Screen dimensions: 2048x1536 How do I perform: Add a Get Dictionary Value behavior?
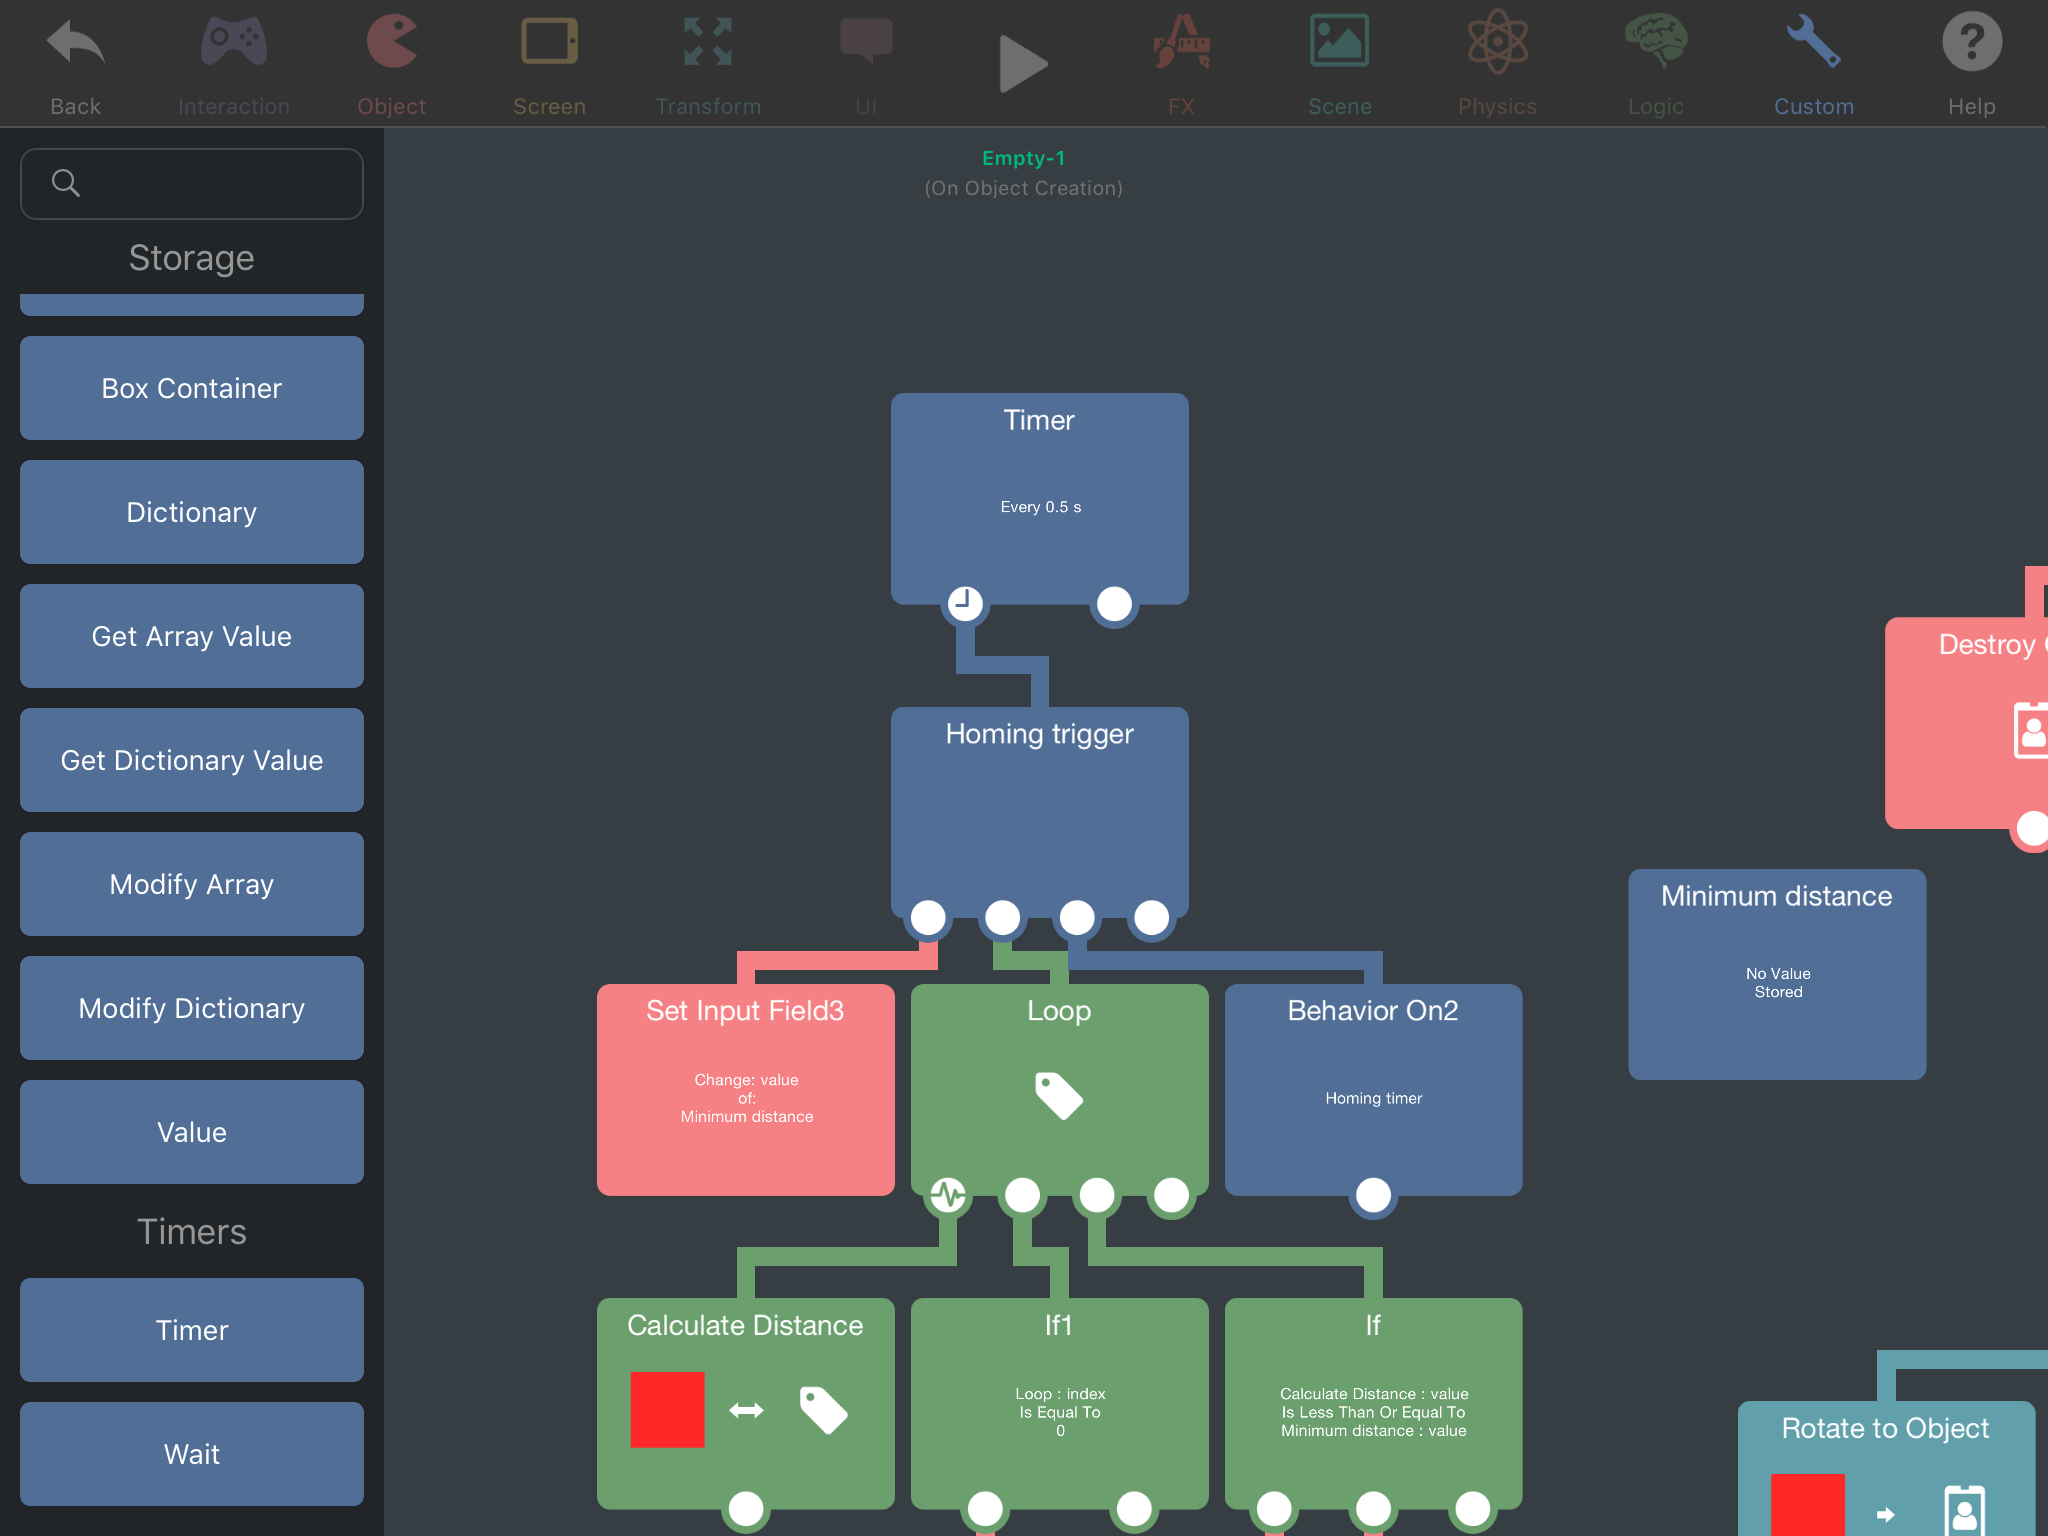pos(192,760)
